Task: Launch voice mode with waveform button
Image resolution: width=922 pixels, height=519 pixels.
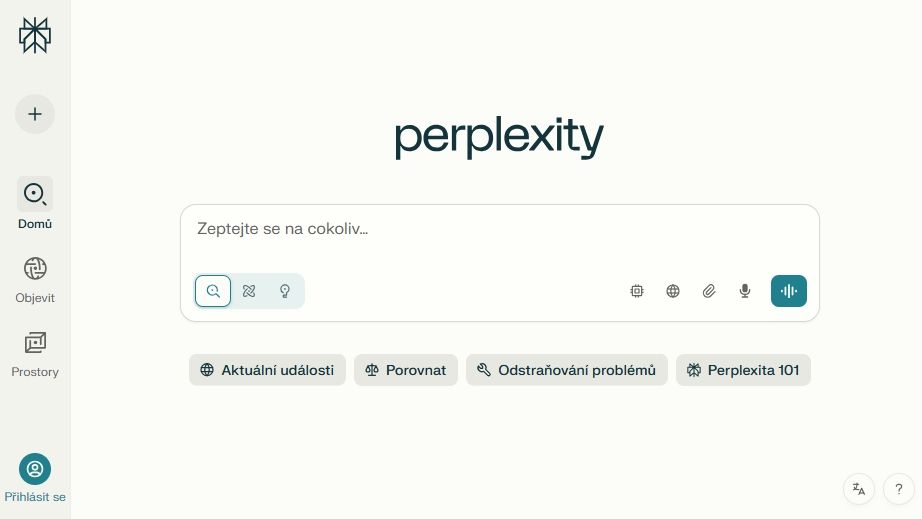Action: [x=789, y=291]
